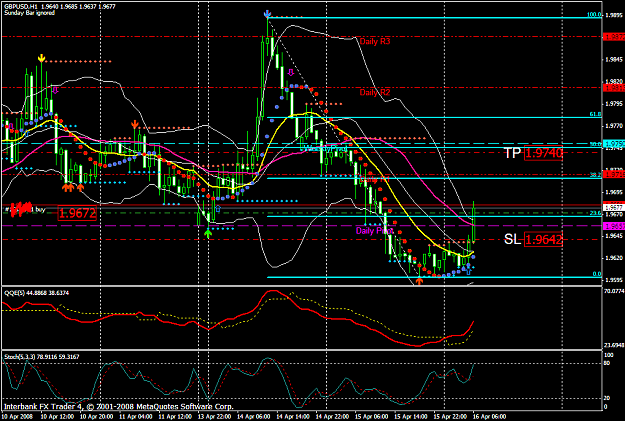
Task: Click the 23.6 Fibonacci level label
Action: tap(596, 213)
